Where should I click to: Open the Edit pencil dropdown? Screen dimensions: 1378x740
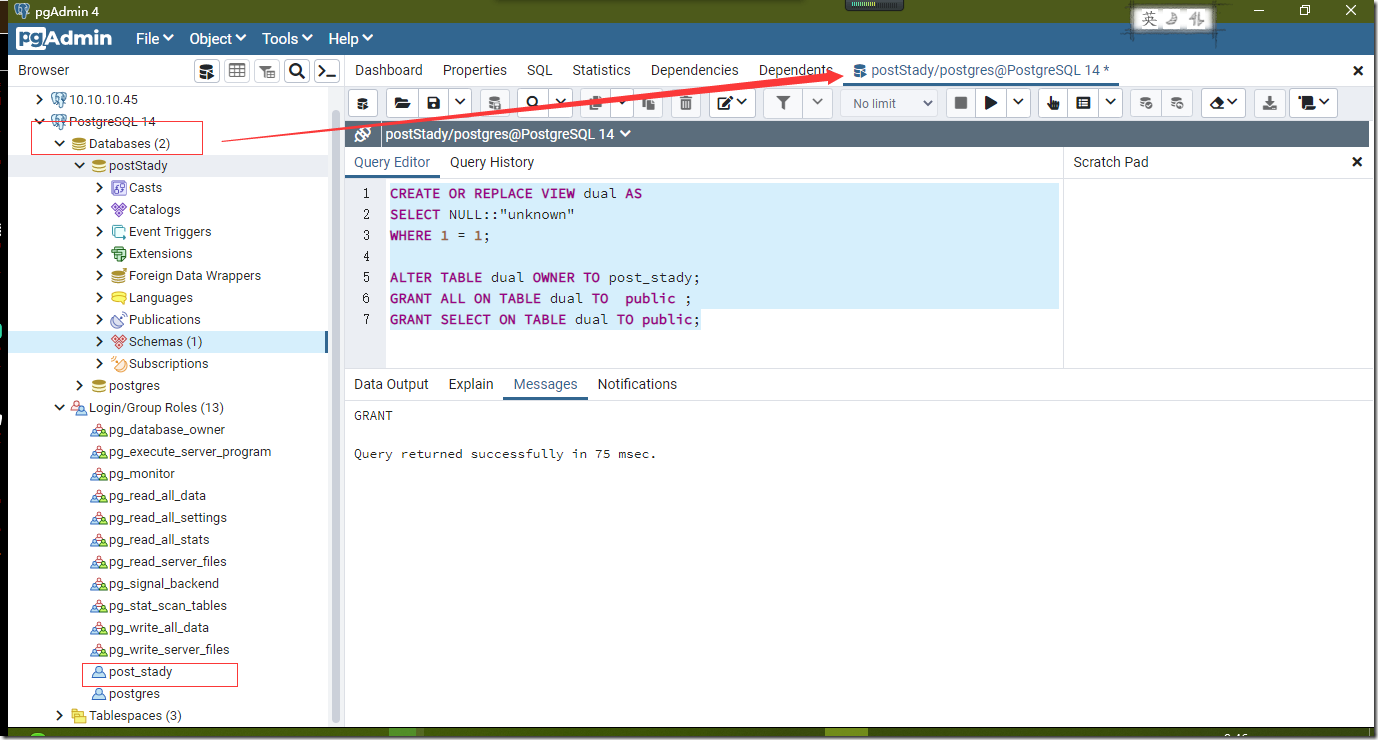click(731, 103)
